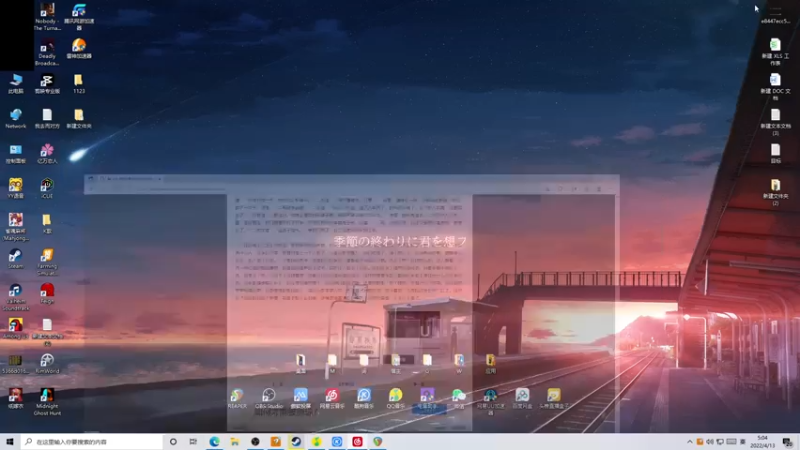Open the Mahjong Soul desktop shortcut
Screen dimensions: 800x450
(x=15, y=227)
